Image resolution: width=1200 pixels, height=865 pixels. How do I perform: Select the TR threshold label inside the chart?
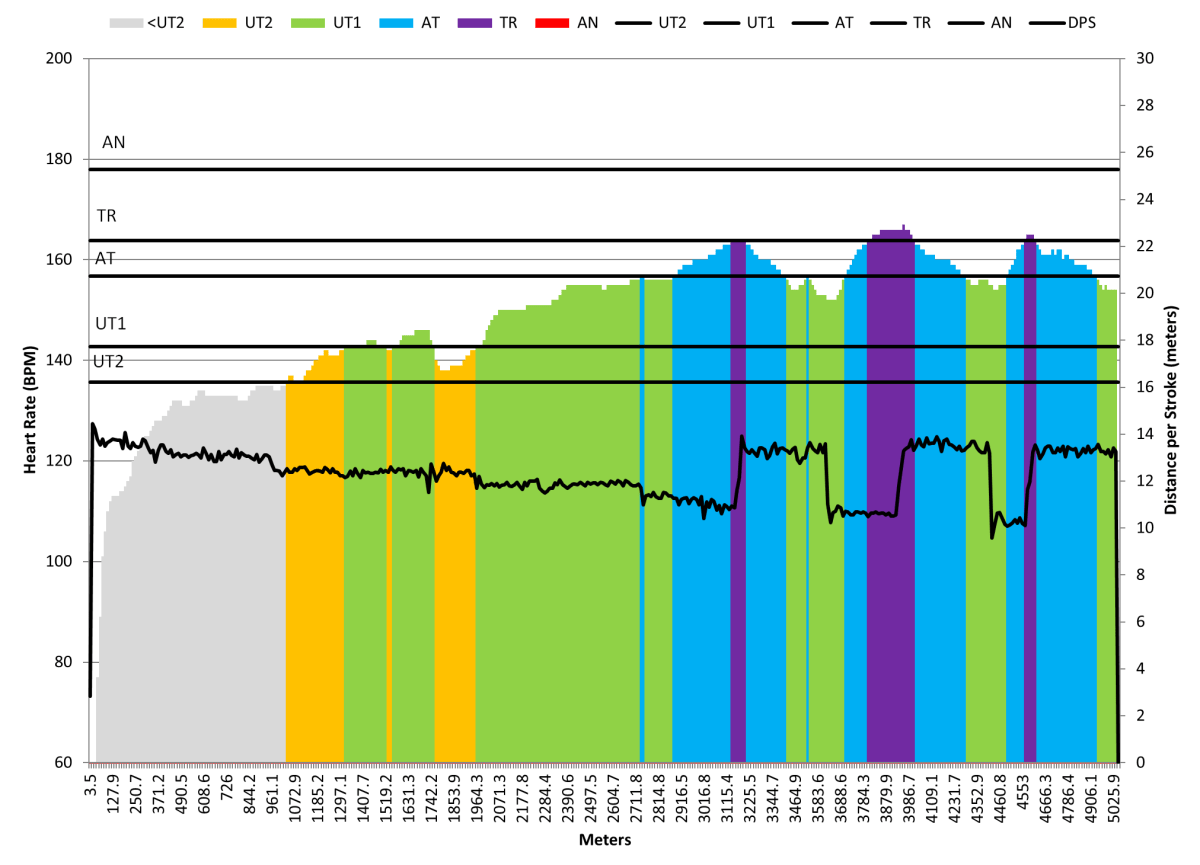[x=106, y=215]
